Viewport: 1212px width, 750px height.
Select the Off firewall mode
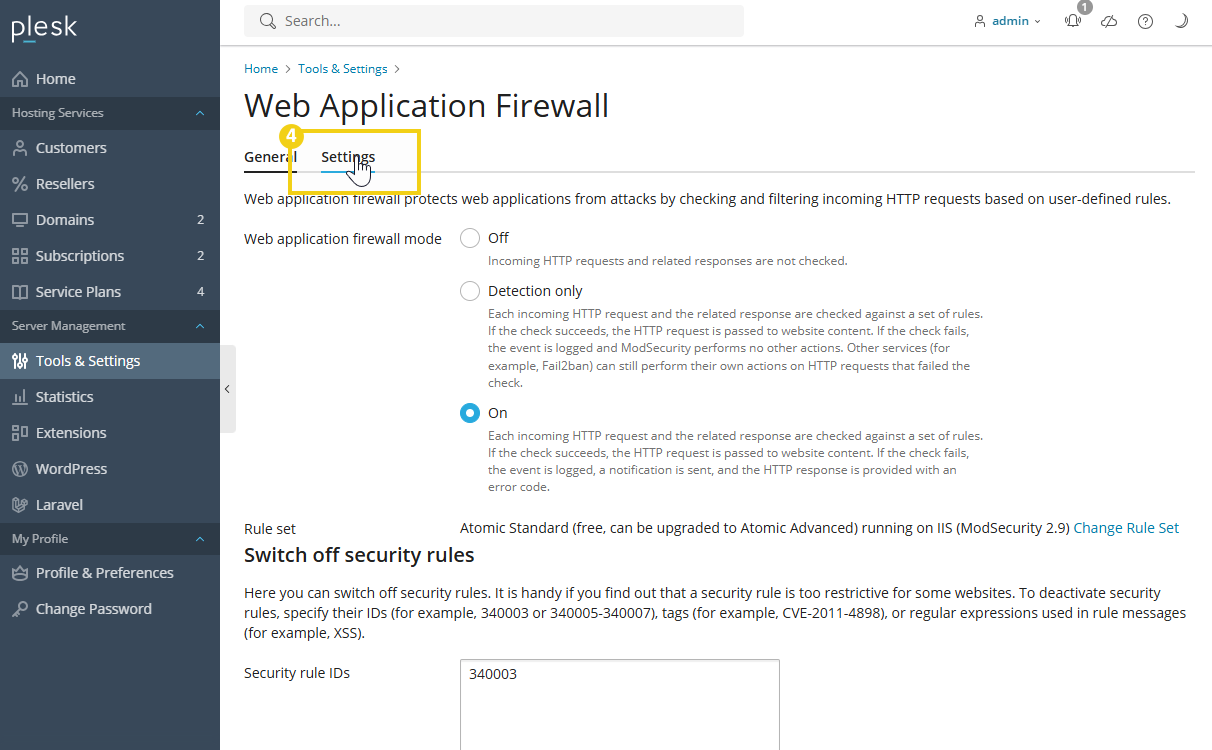coord(470,238)
